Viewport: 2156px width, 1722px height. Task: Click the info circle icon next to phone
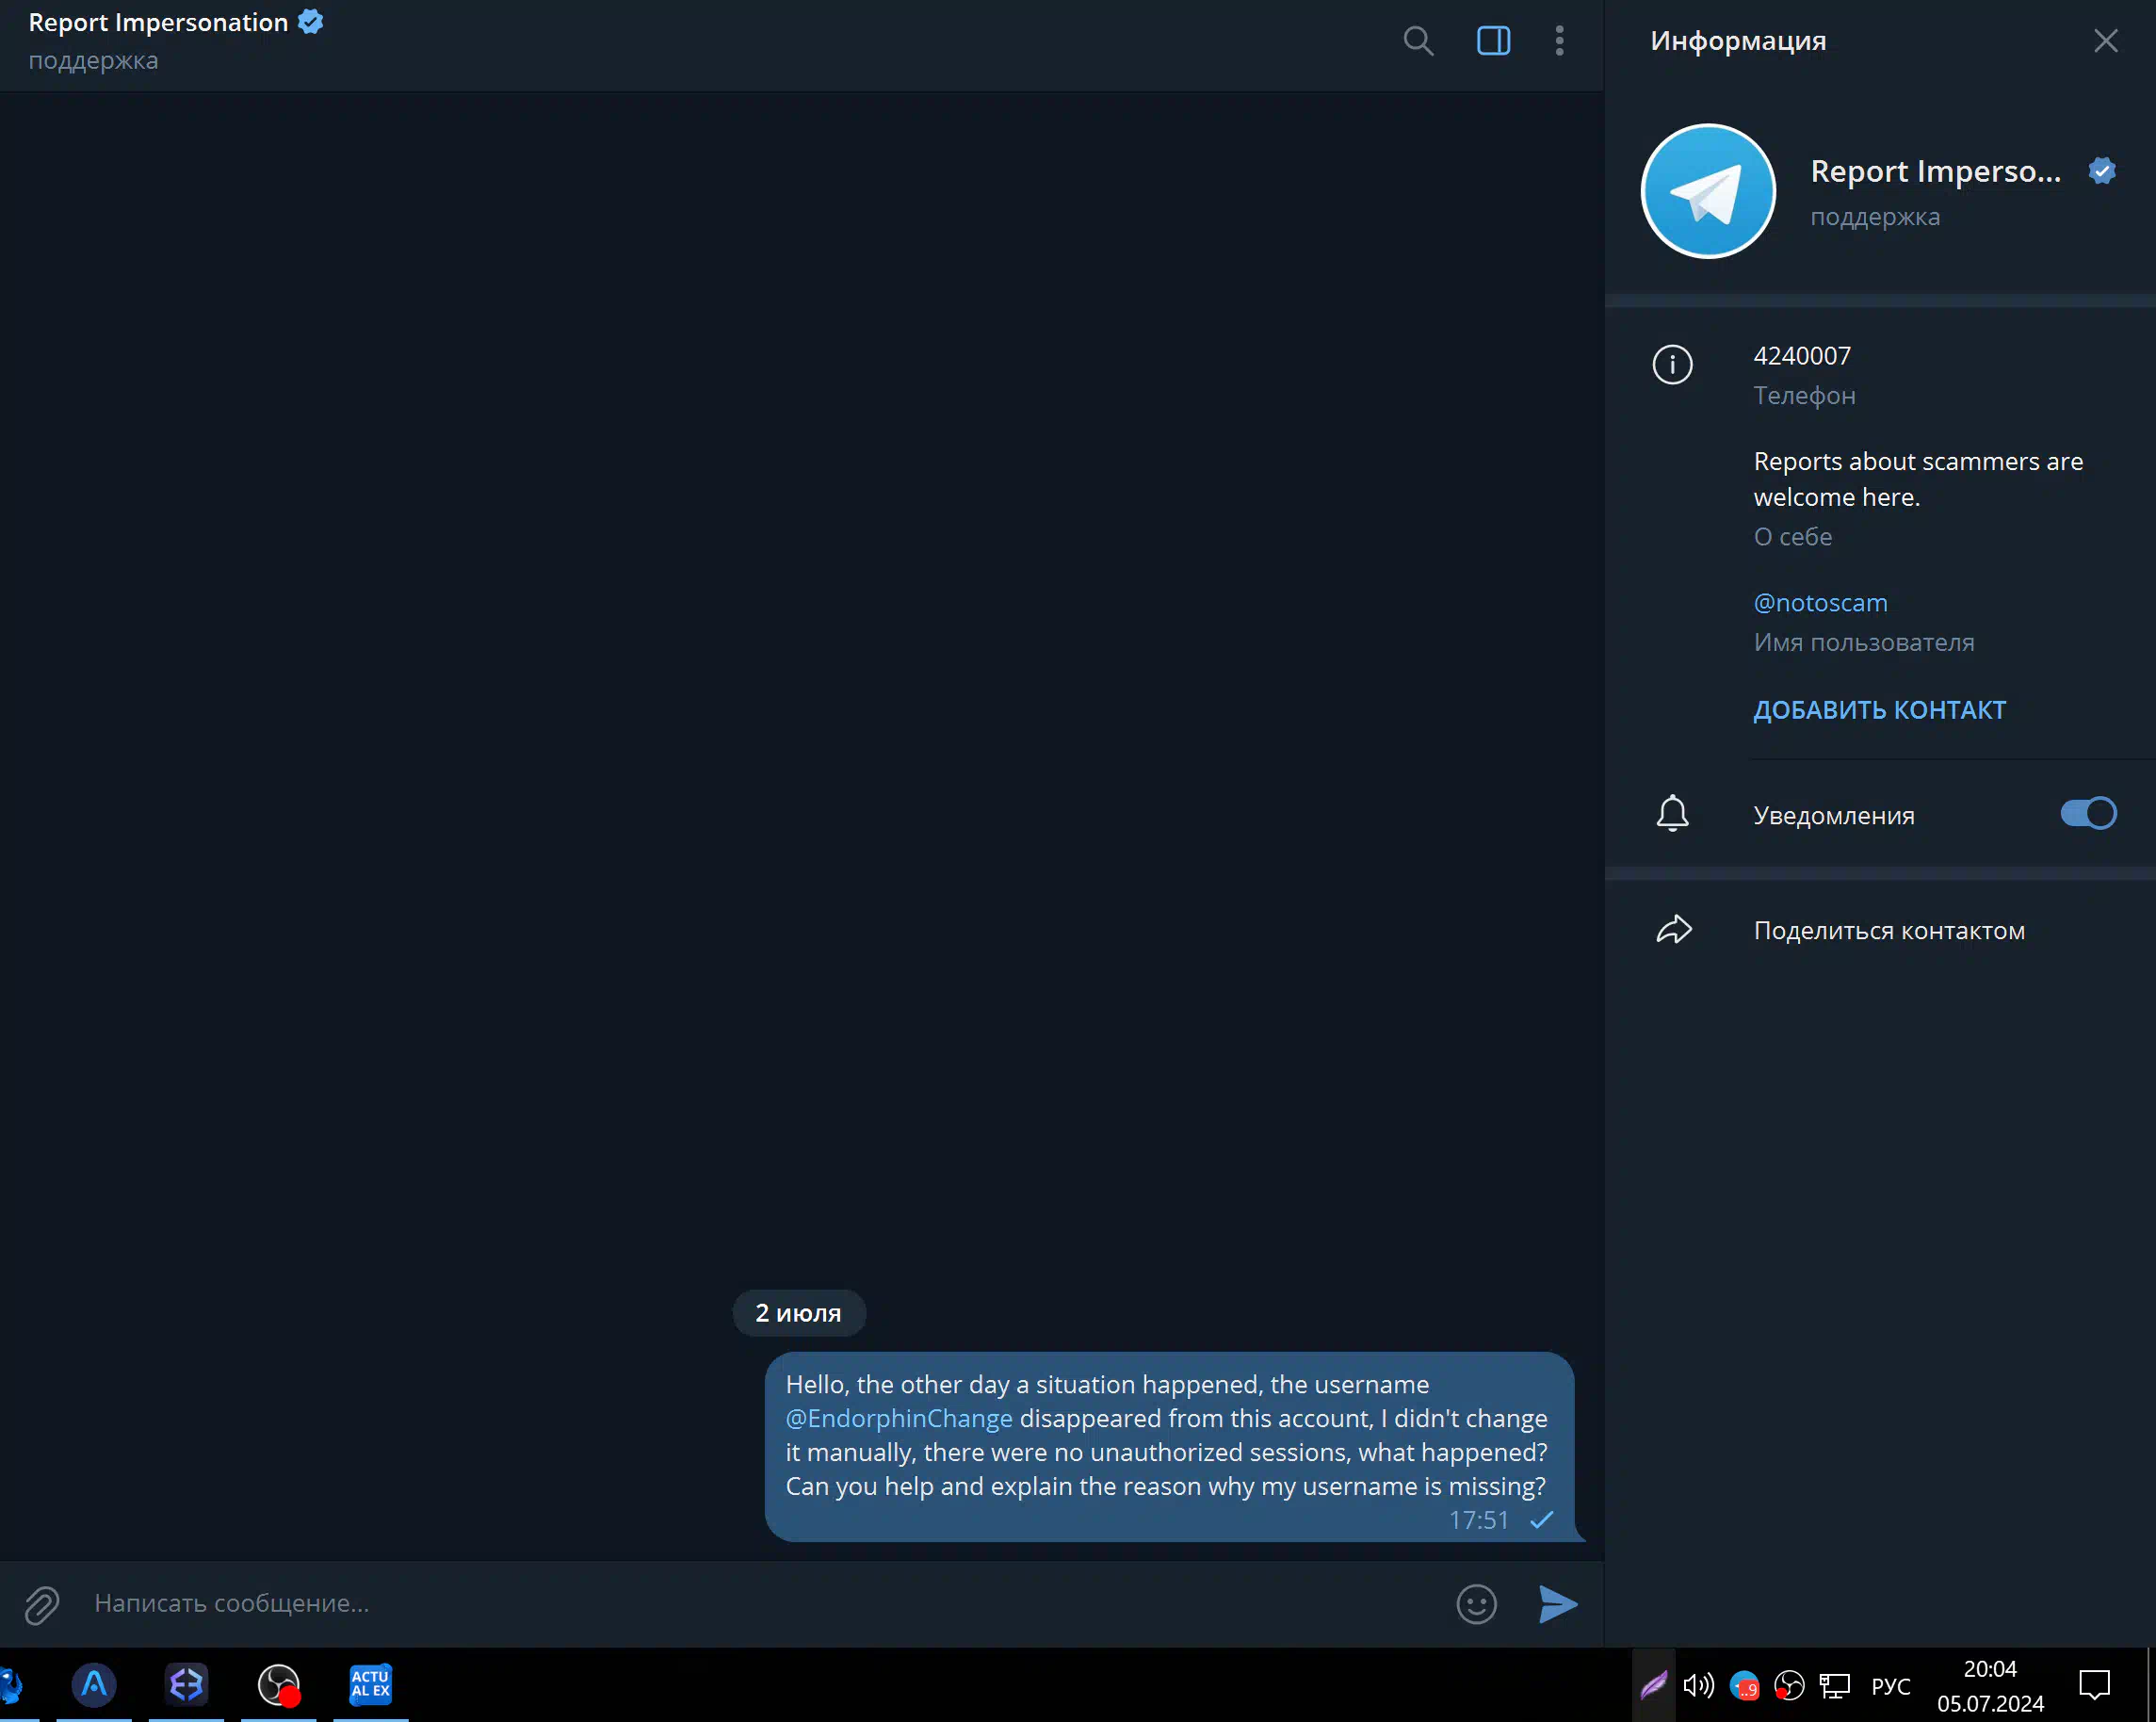pyautogui.click(x=1672, y=364)
